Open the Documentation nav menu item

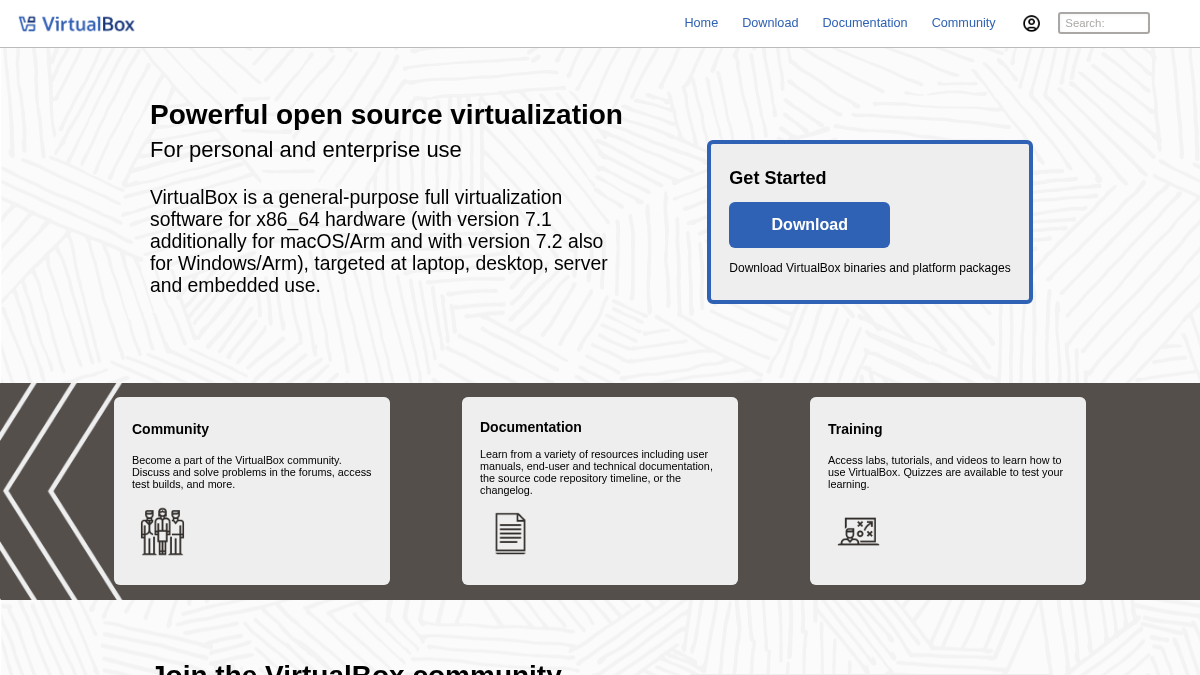(x=865, y=23)
